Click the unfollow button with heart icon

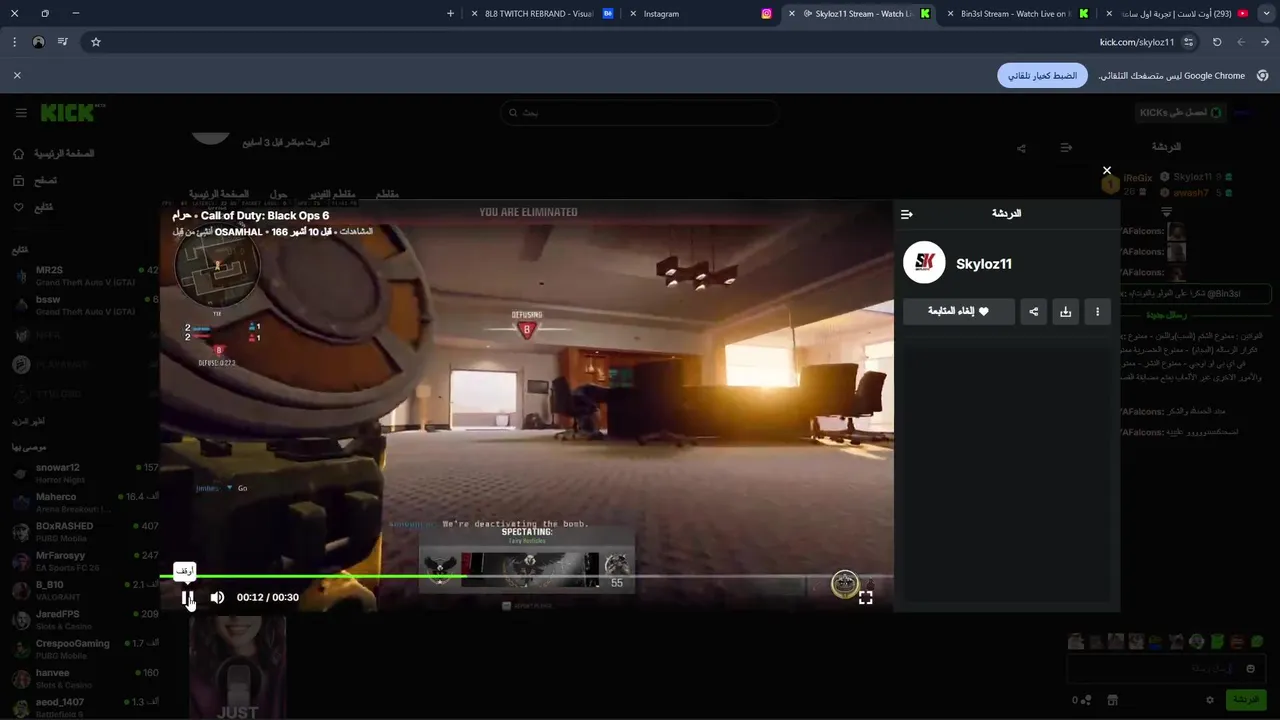(959, 311)
